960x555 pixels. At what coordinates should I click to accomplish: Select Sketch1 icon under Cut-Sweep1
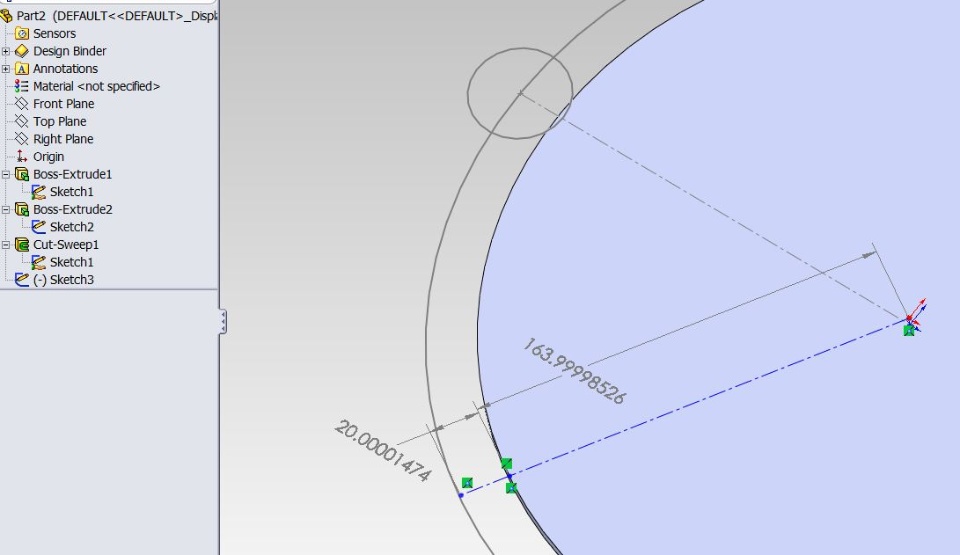pos(39,262)
